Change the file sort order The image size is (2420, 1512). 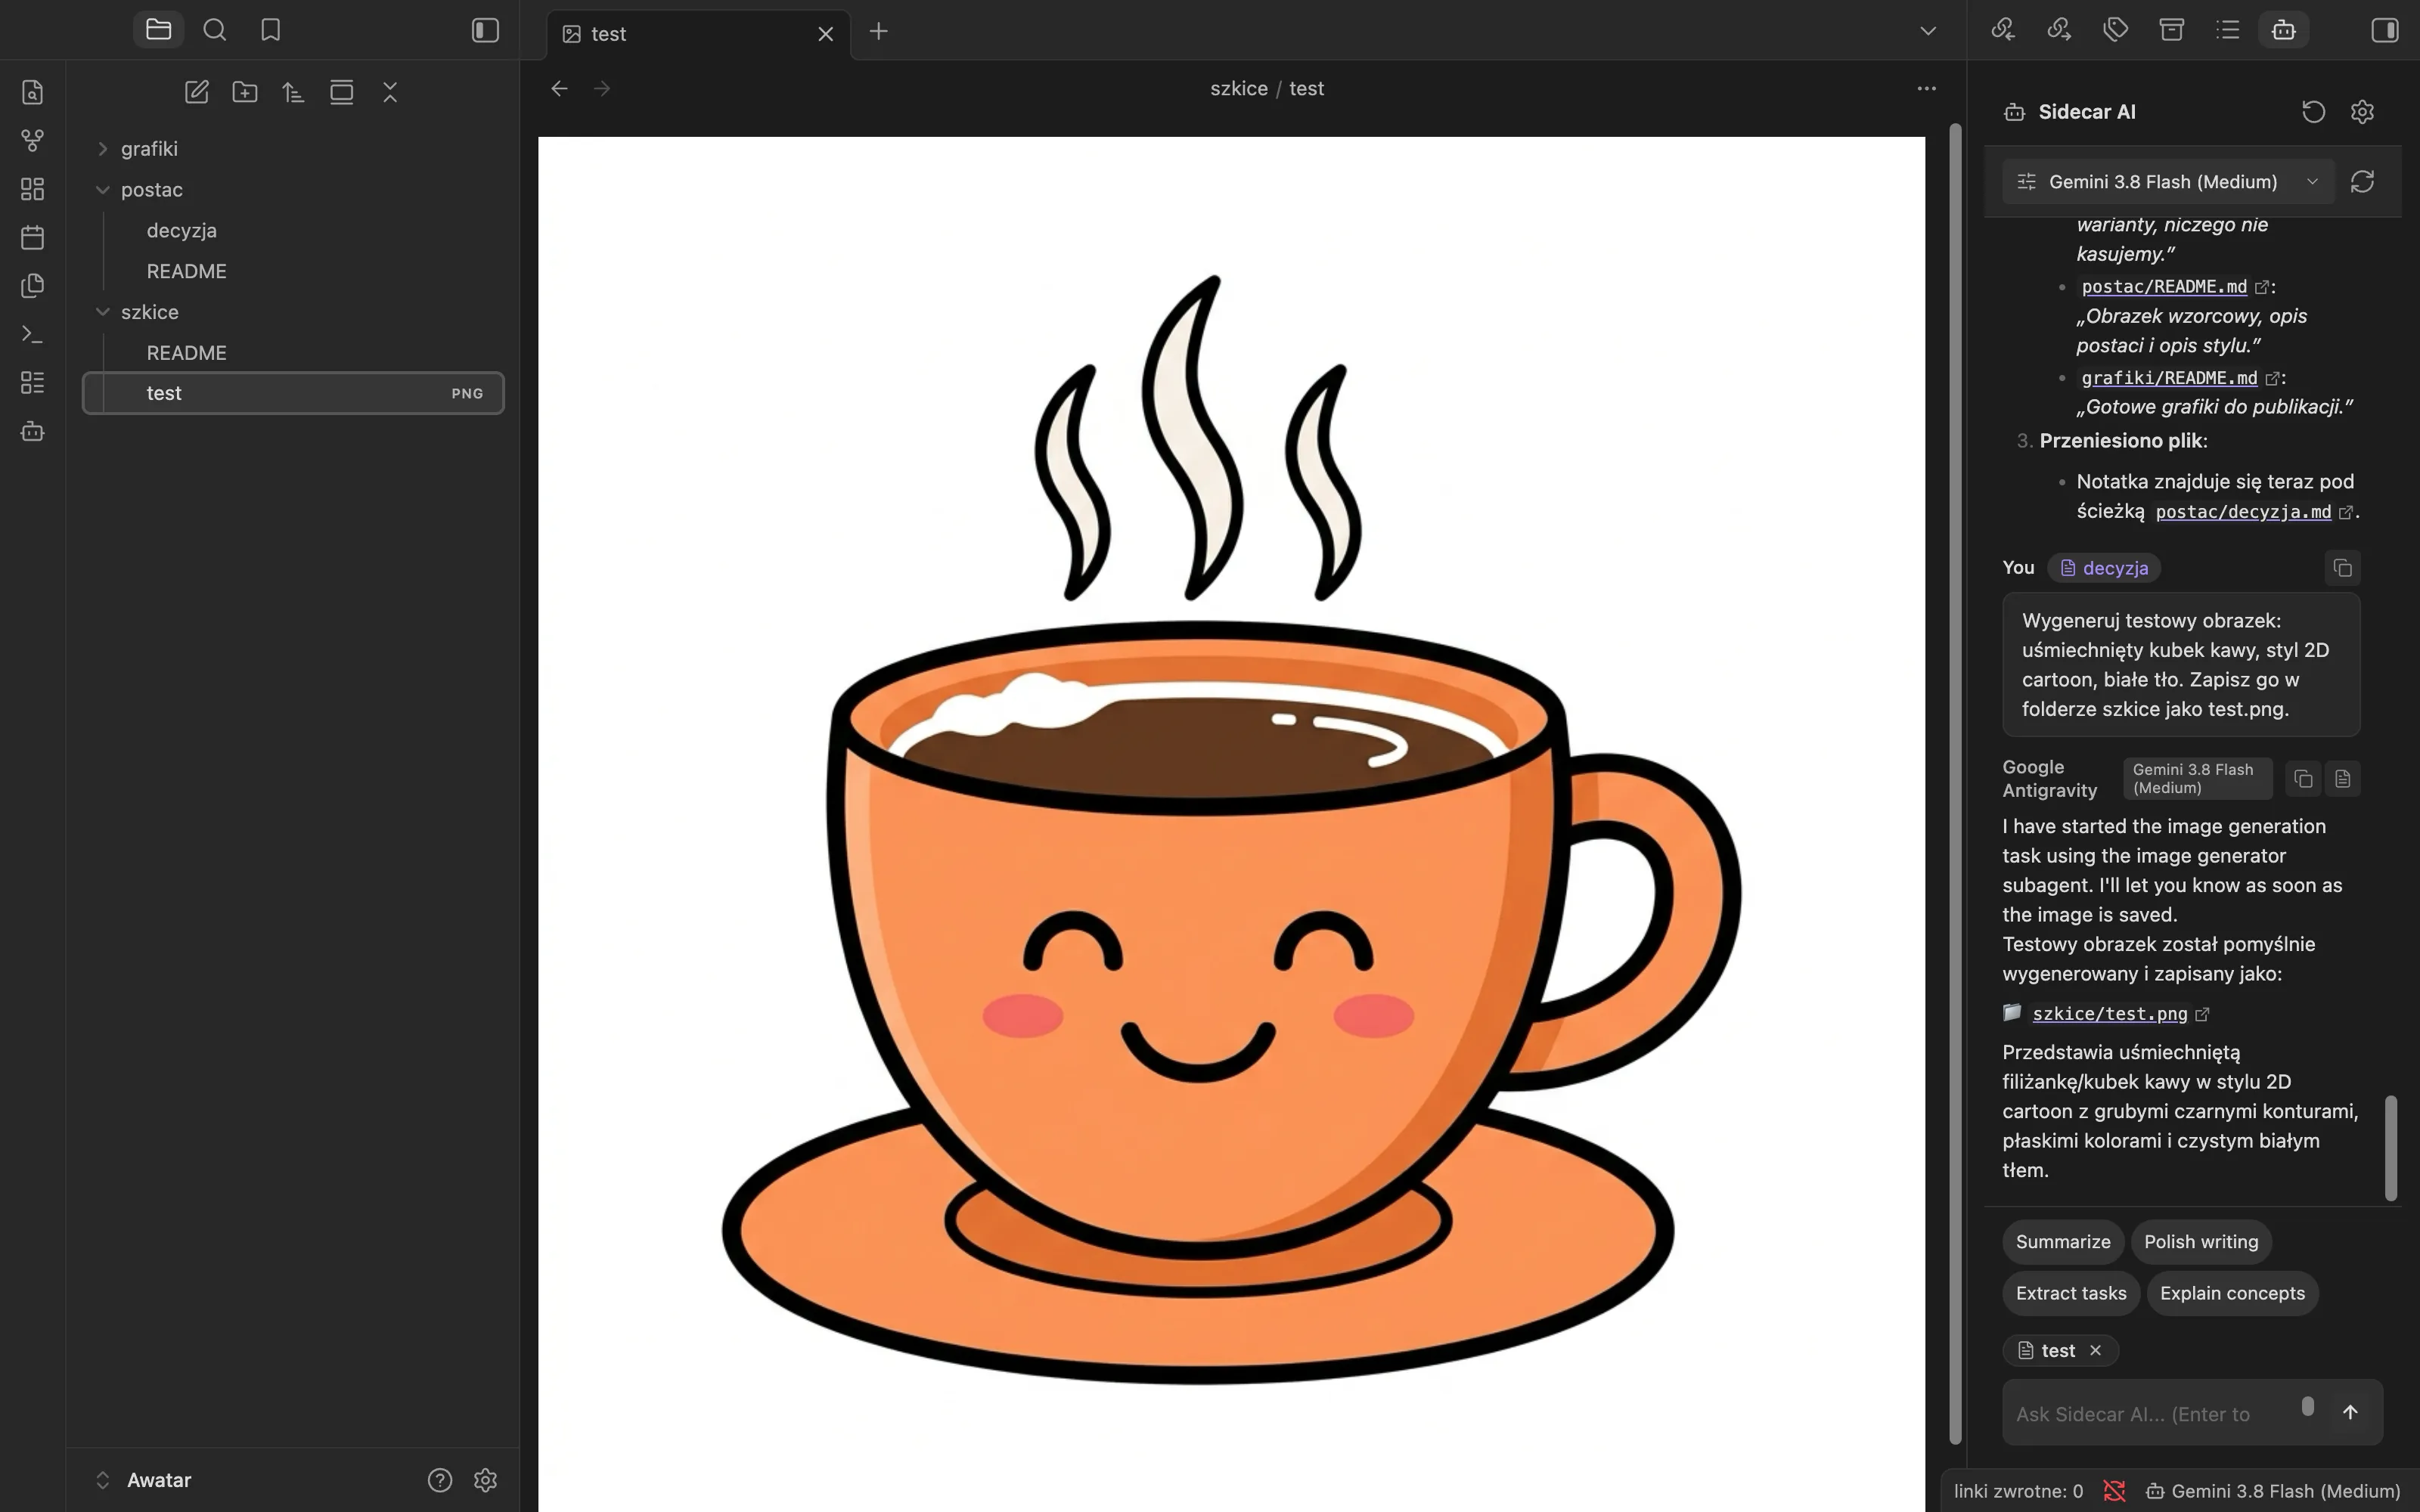click(293, 92)
